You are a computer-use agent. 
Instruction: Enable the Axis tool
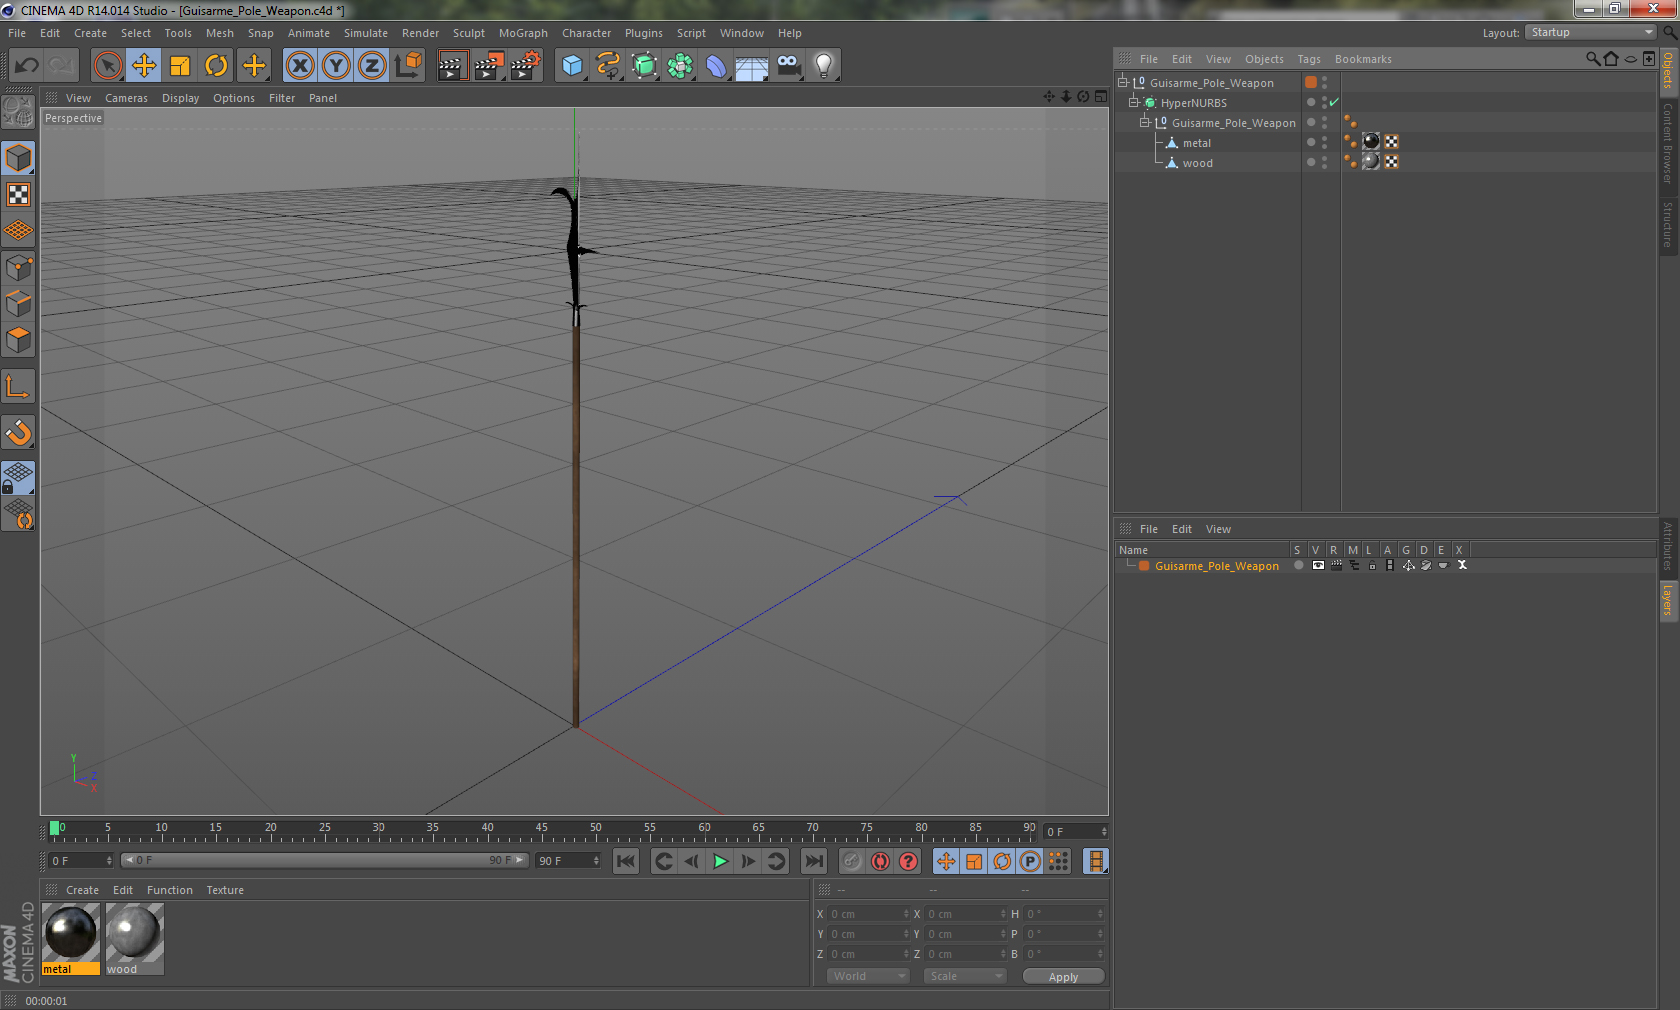tap(18, 386)
